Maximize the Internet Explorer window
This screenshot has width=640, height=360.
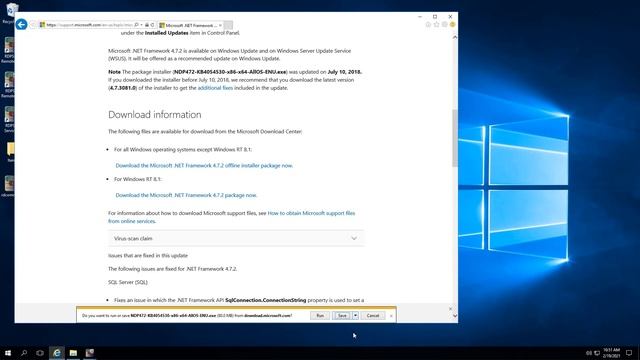point(435,17)
